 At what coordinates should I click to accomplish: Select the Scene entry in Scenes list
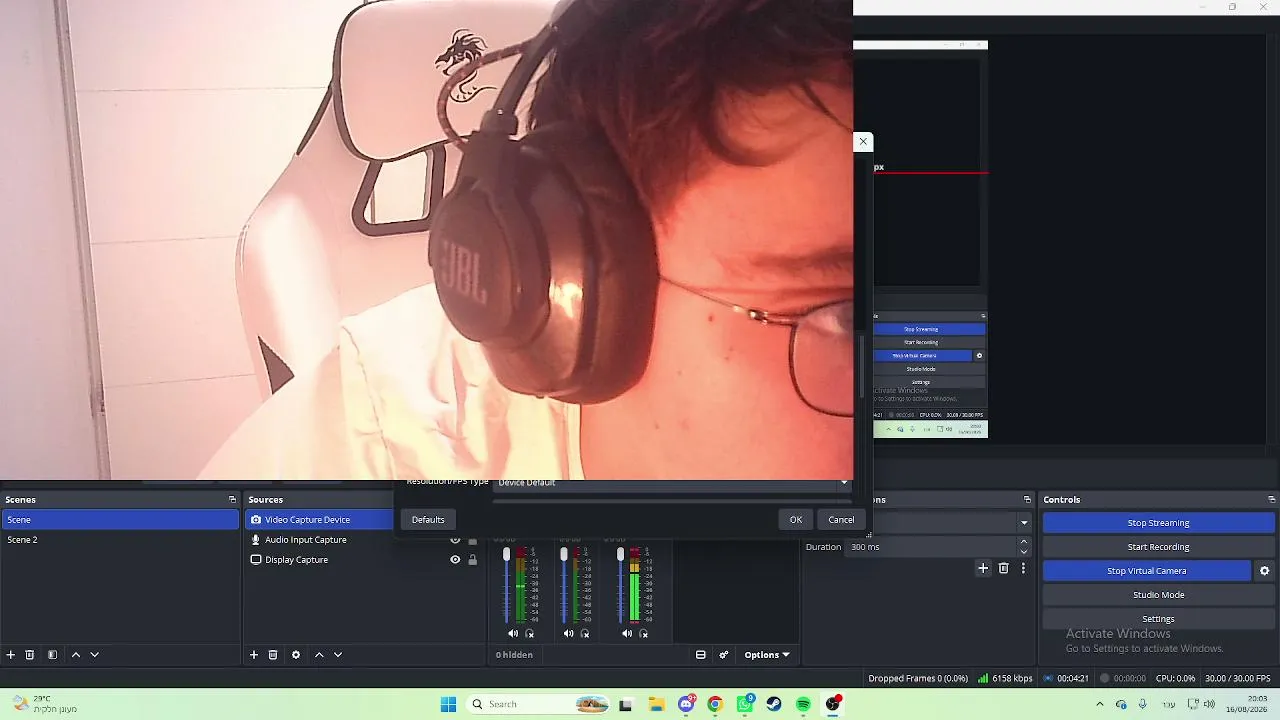coord(121,520)
